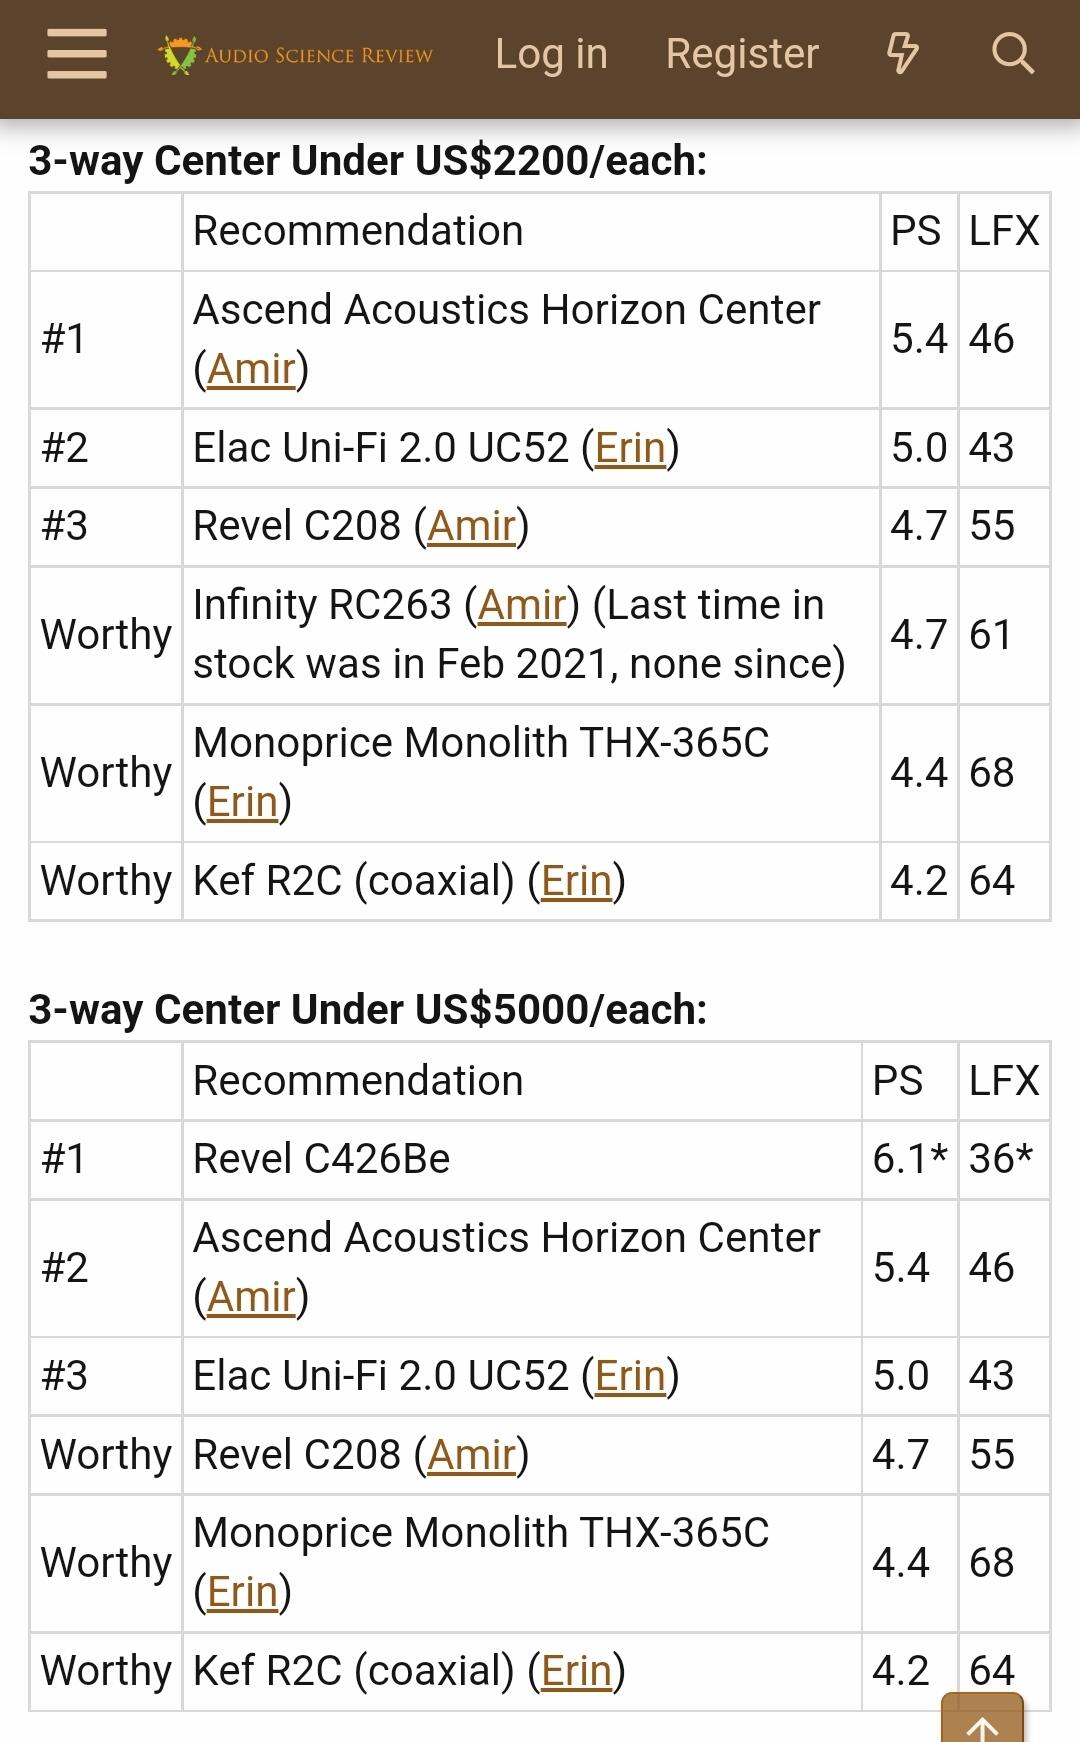
Task: Open Erin link for Monoprice THX-365C under $2200
Action: [242, 802]
